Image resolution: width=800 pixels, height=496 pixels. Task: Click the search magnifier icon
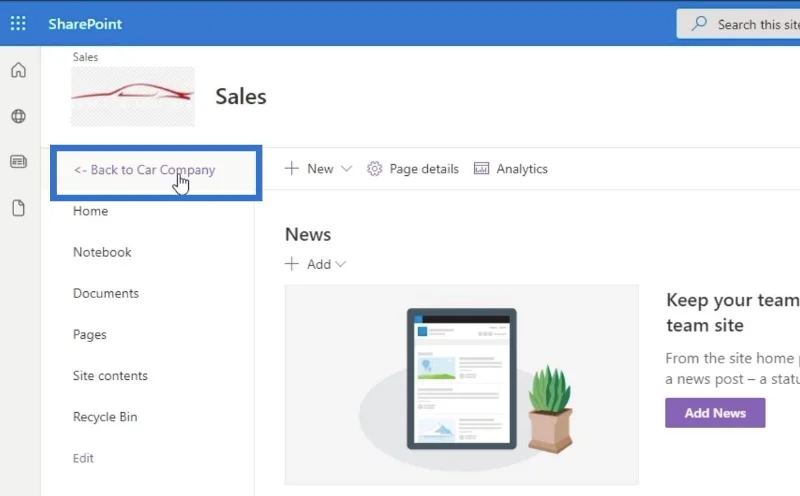[699, 23]
